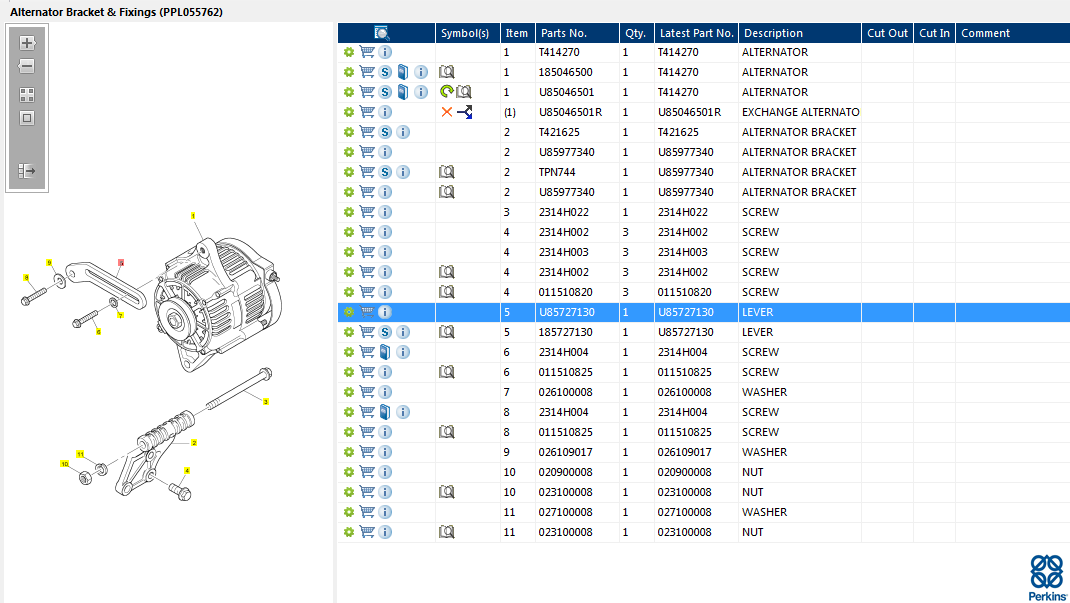
Task: Click the four-squares fit view icon
Action: pos(27,95)
